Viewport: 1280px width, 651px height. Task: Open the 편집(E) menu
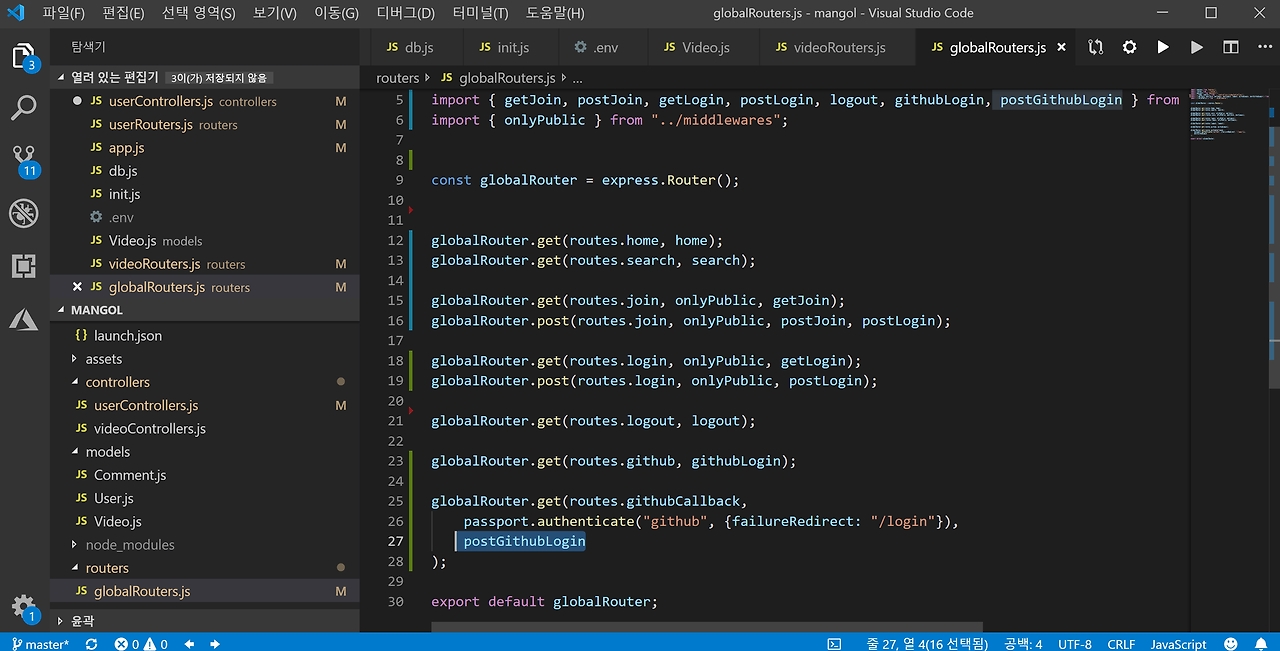[123, 13]
